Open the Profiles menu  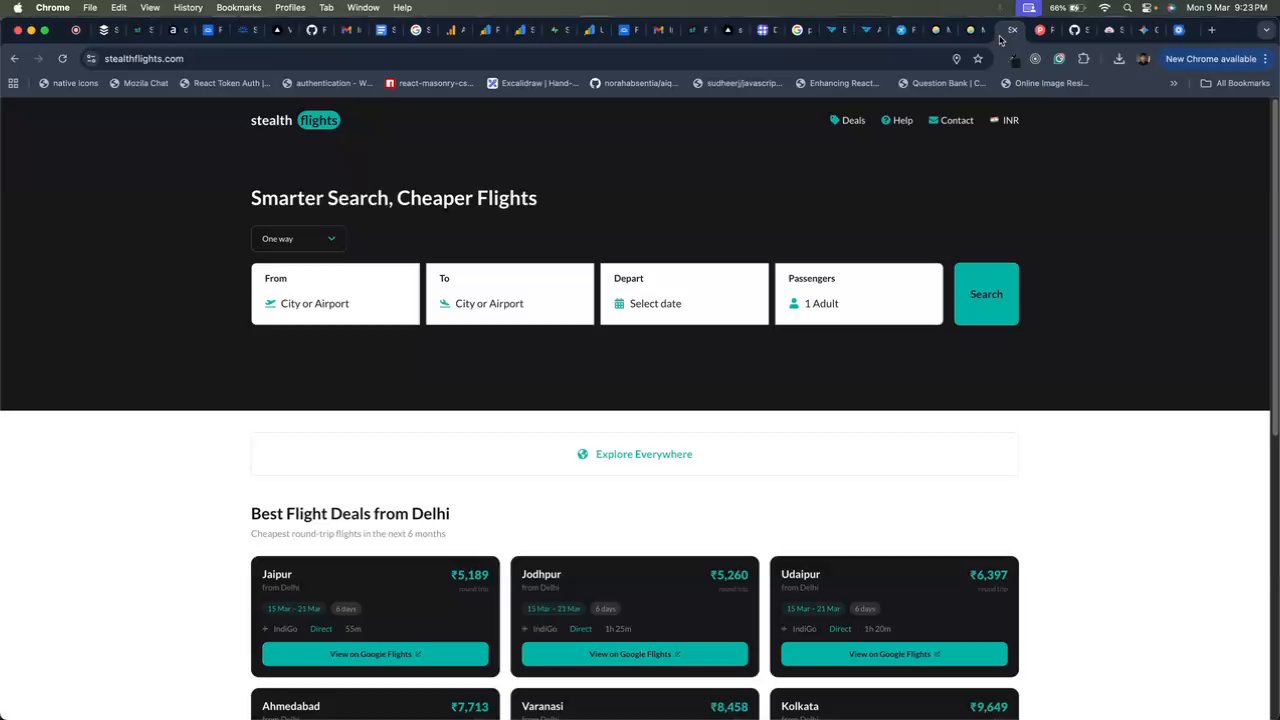(x=290, y=7)
